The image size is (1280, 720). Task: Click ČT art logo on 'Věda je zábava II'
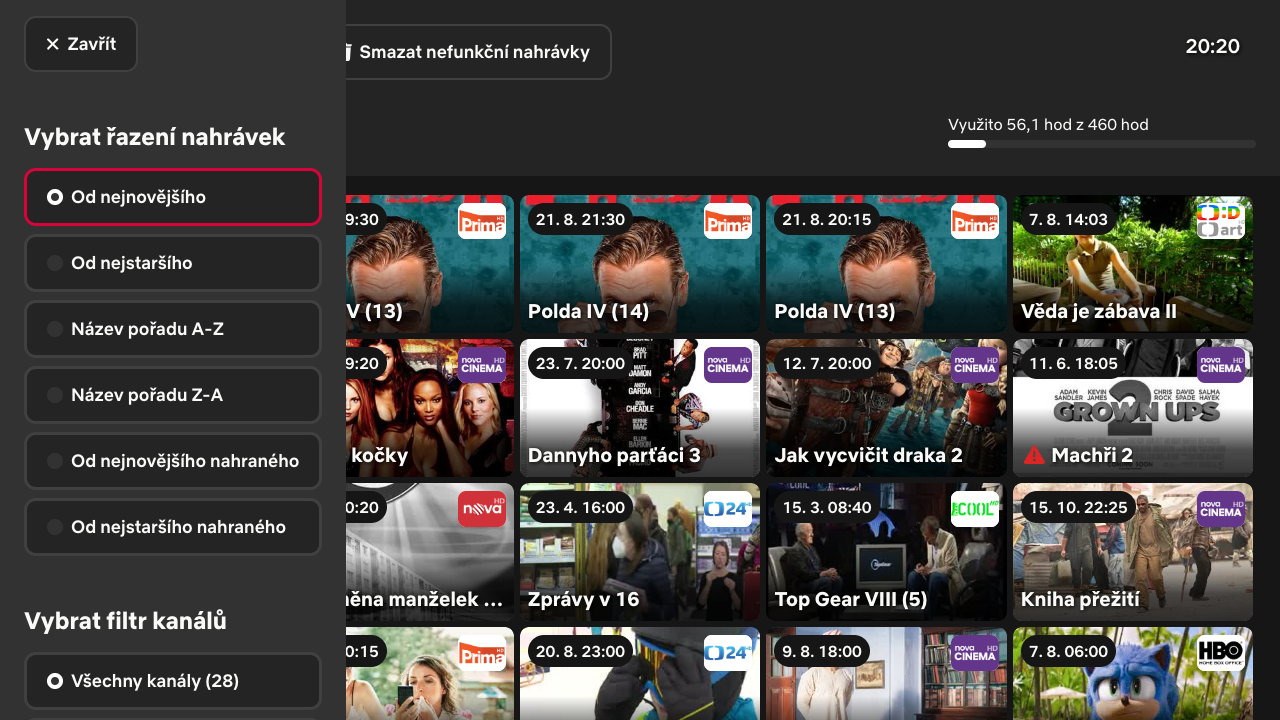point(1221,221)
